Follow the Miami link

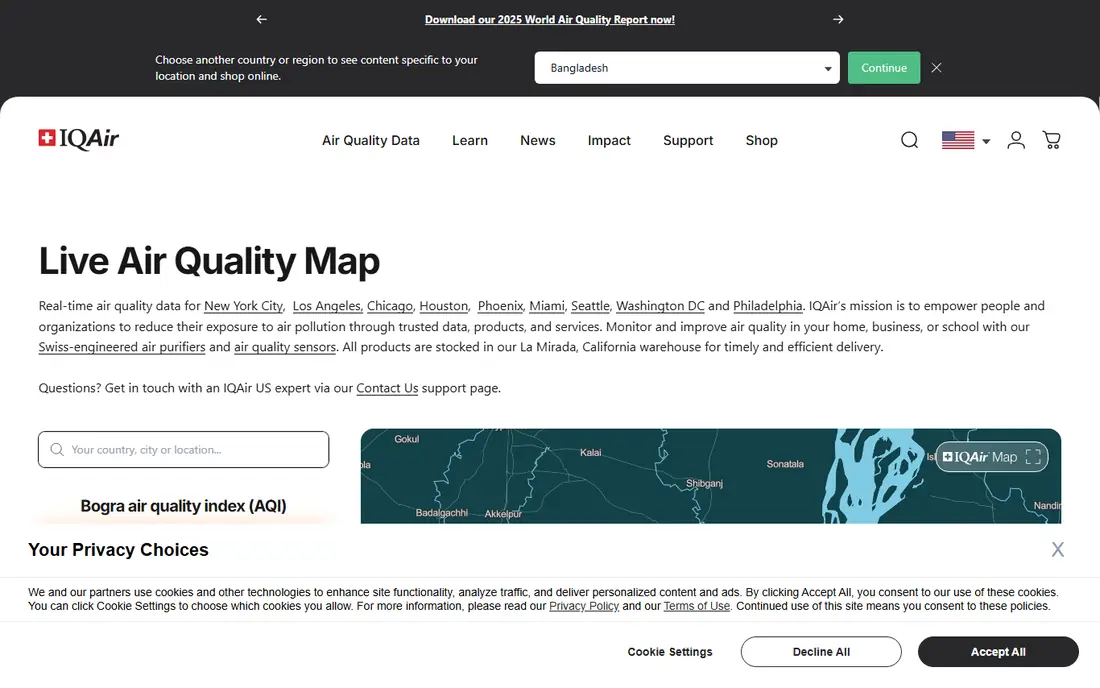[x=546, y=306]
